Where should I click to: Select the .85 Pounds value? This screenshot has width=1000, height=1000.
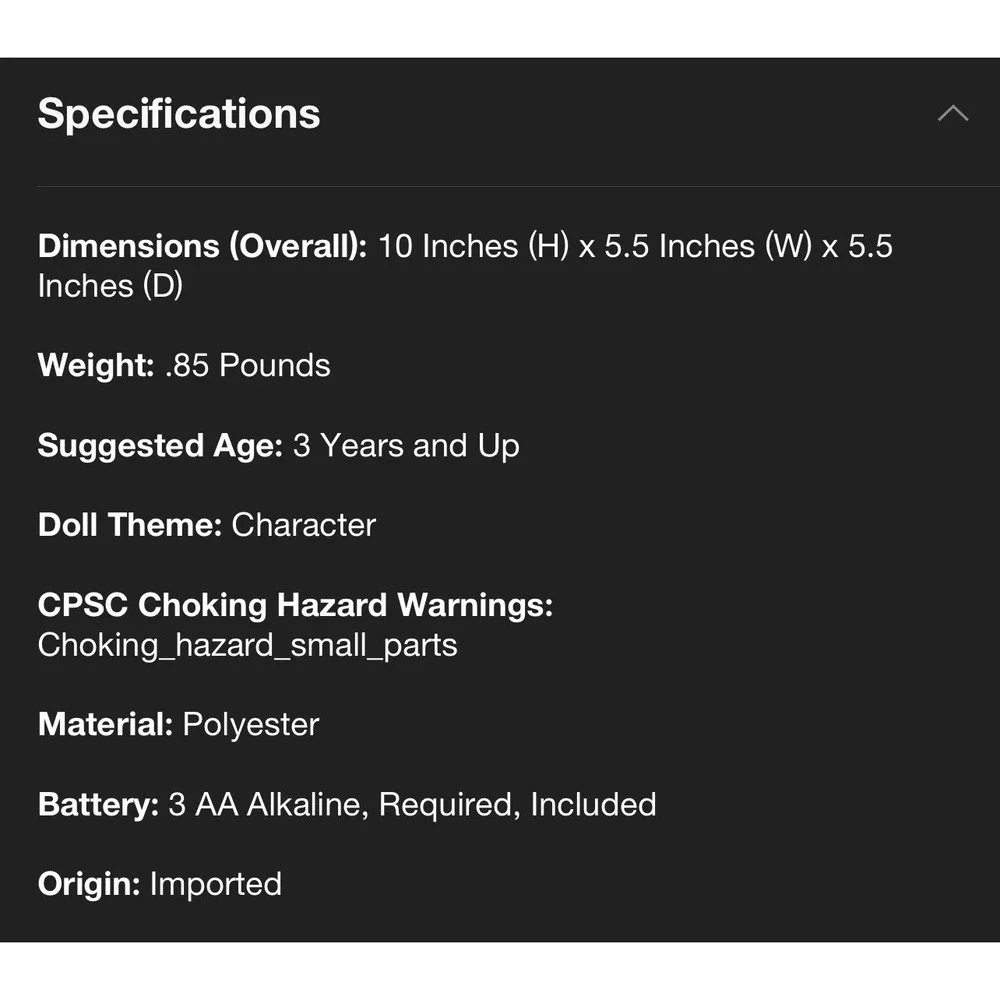point(247,365)
